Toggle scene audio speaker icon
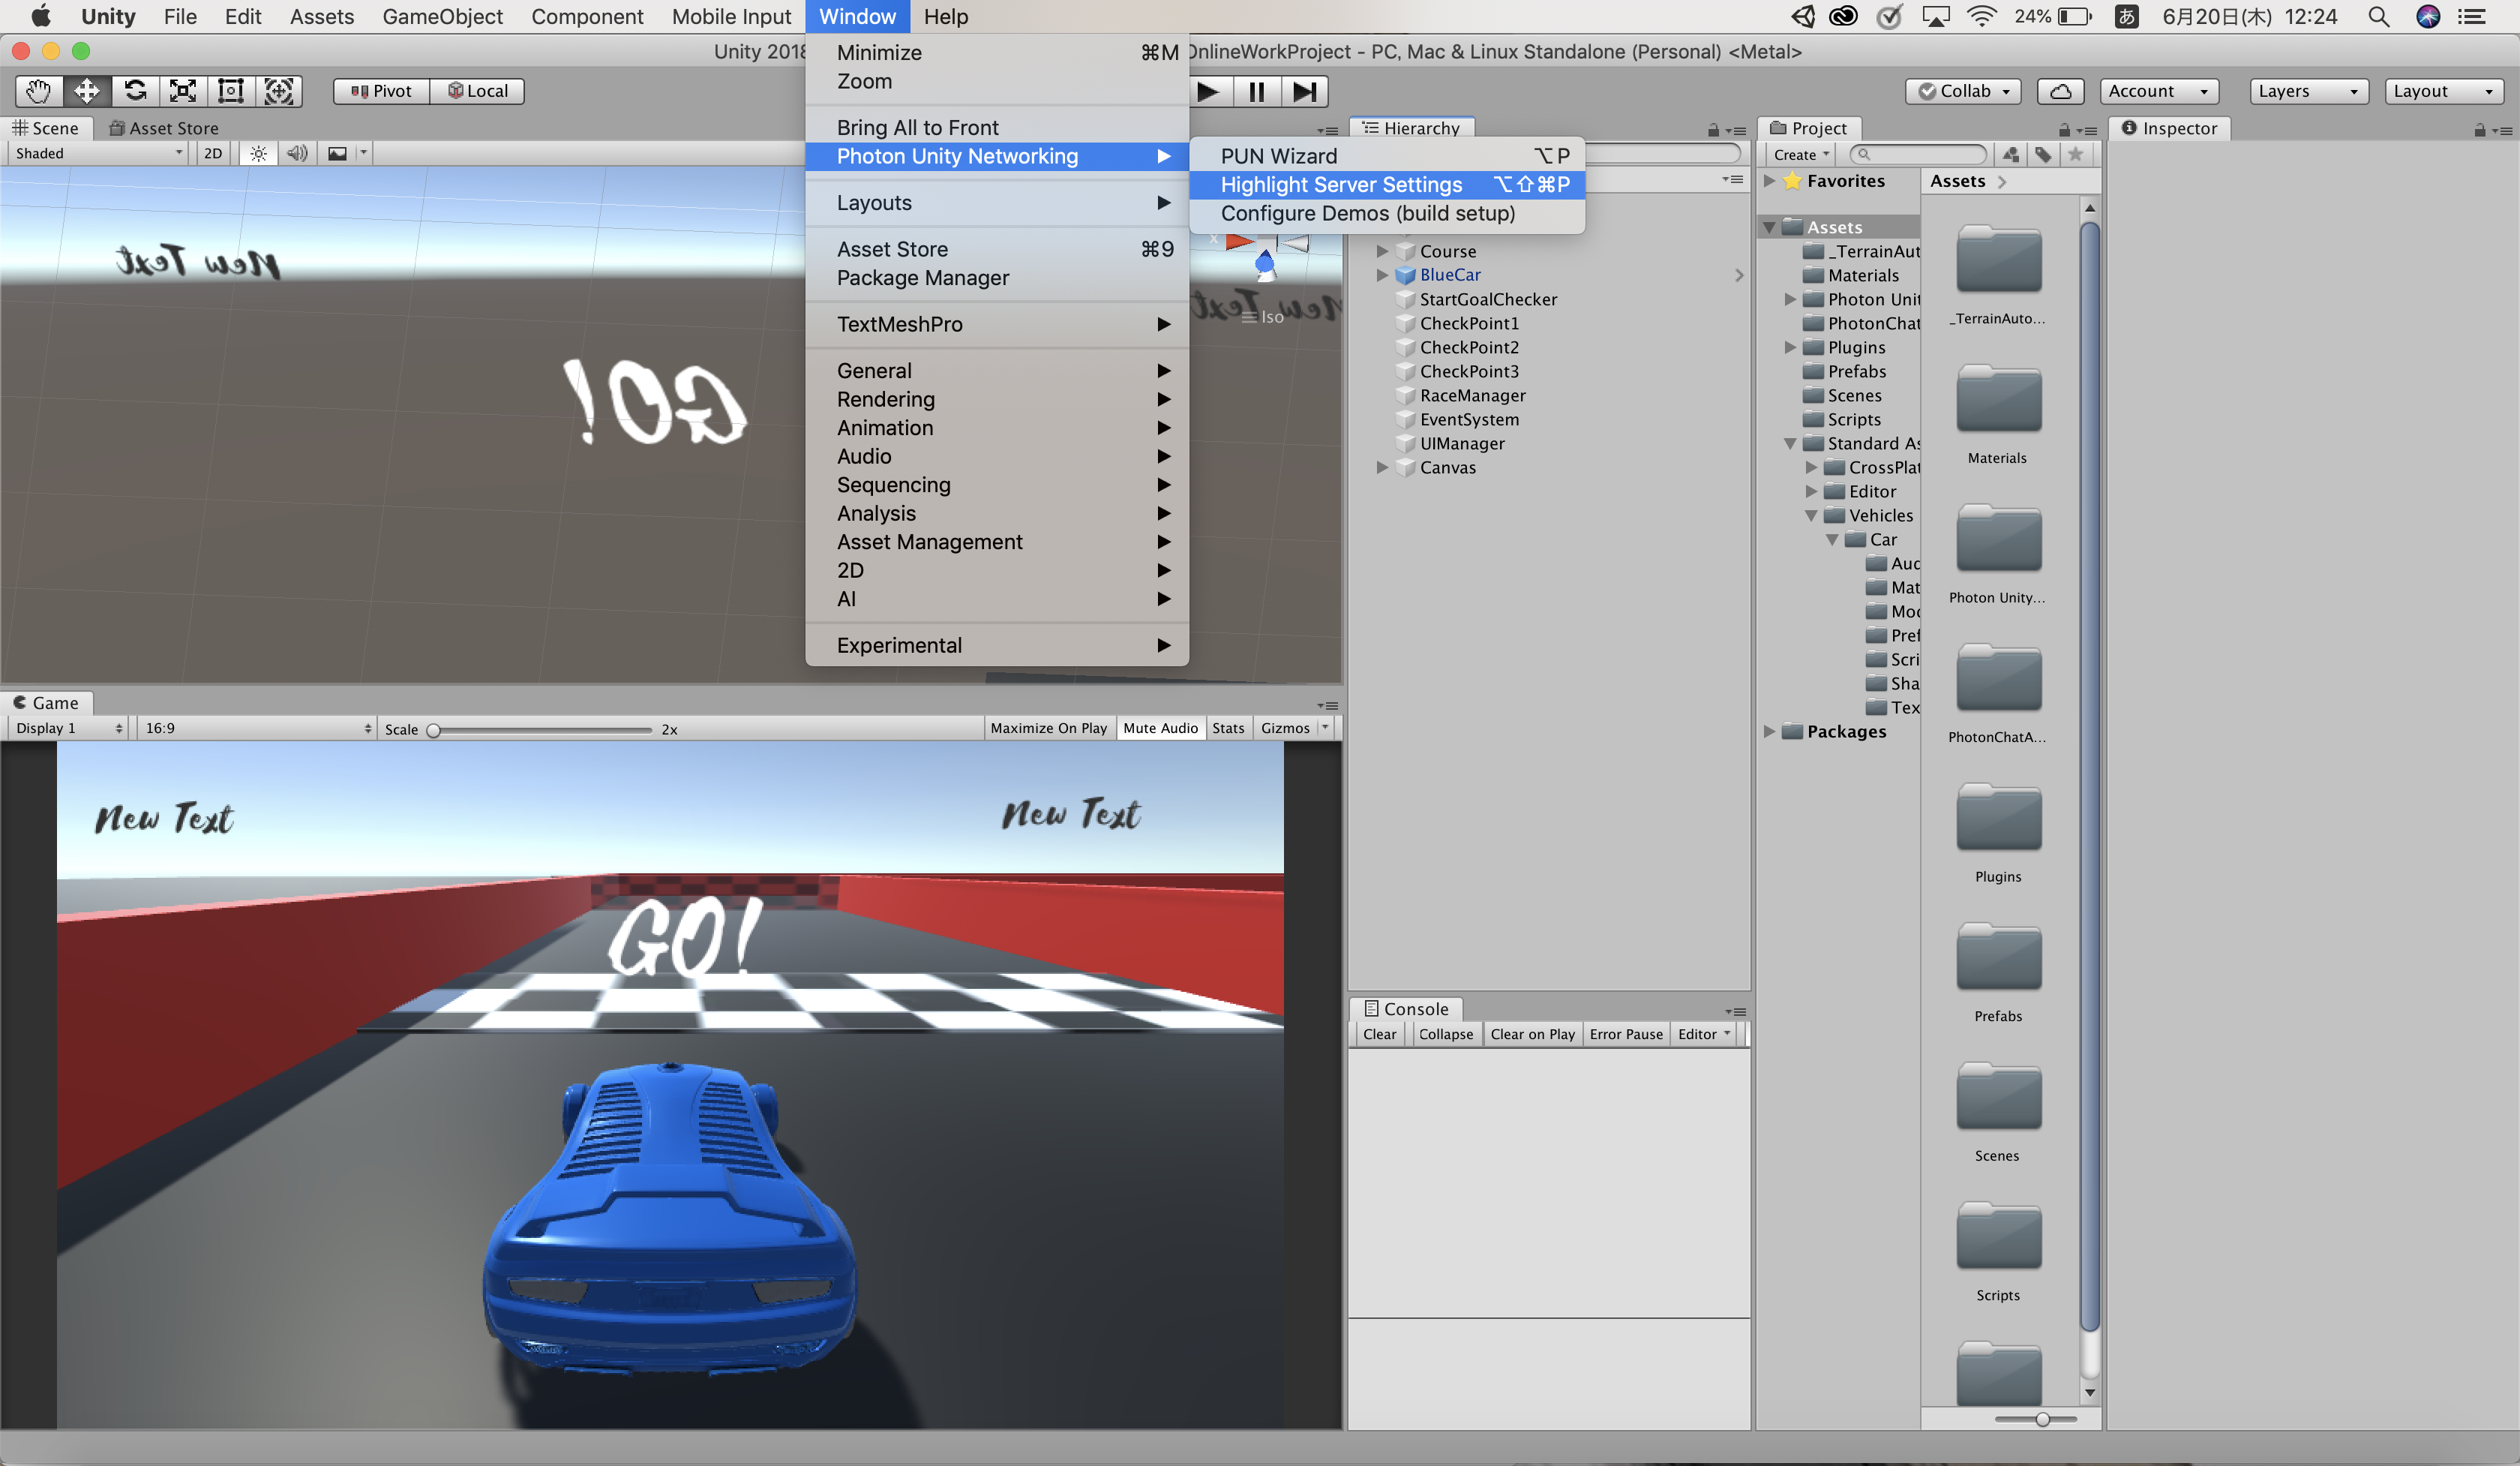The height and width of the screenshot is (1466, 2520). [297, 153]
